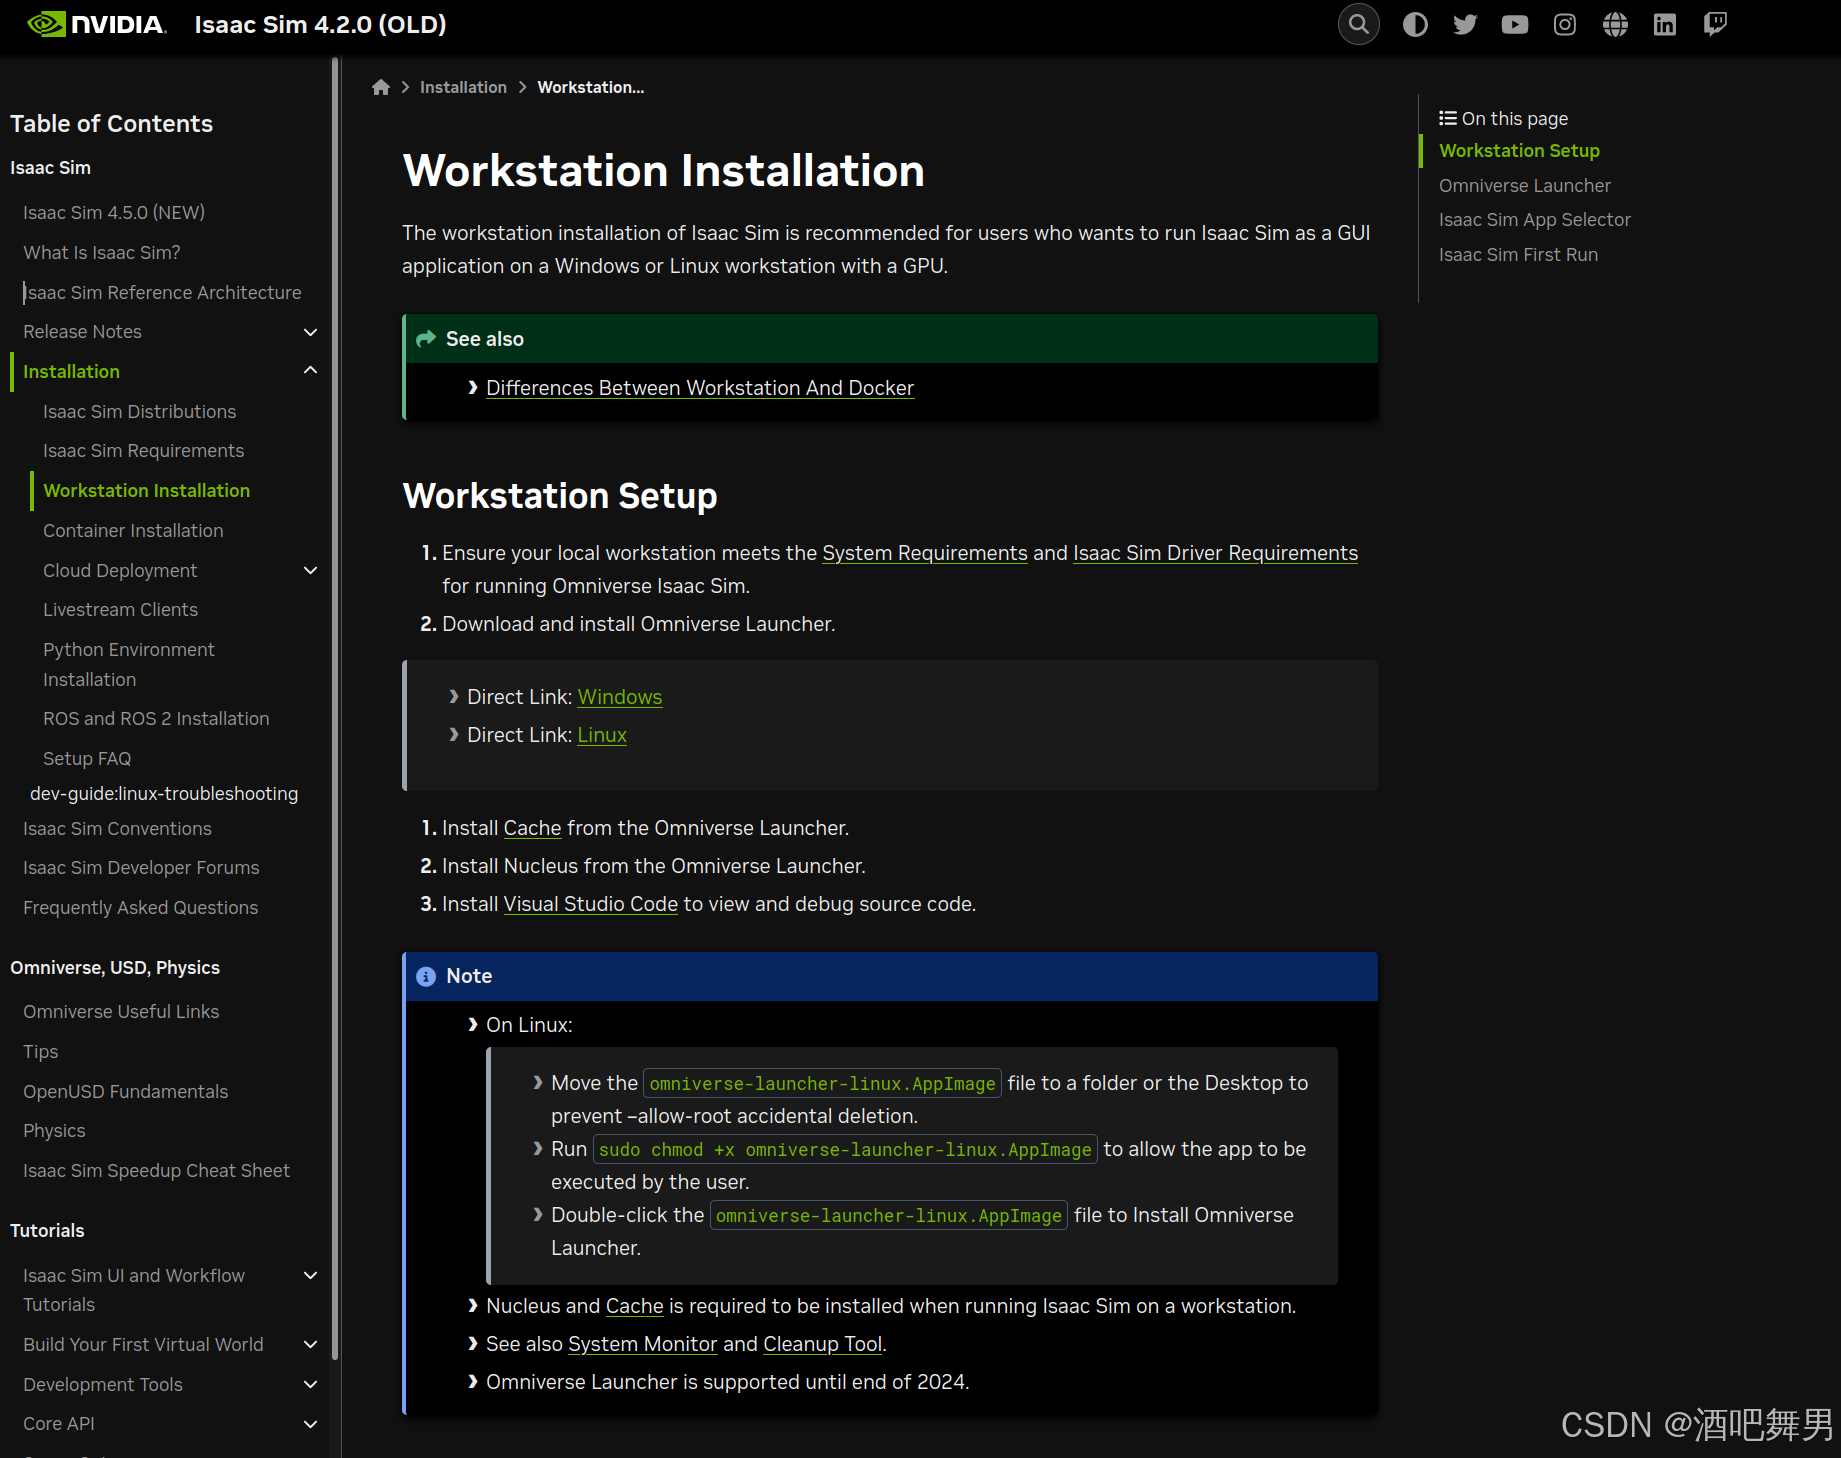Click the NVIDIA logo
The width and height of the screenshot is (1841, 1458).
96,24
